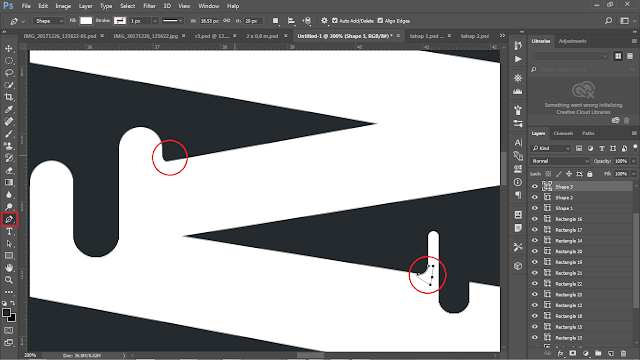The height and width of the screenshot is (360, 640).
Task: Open the stroke line type dropdown
Action: click(x=172, y=21)
